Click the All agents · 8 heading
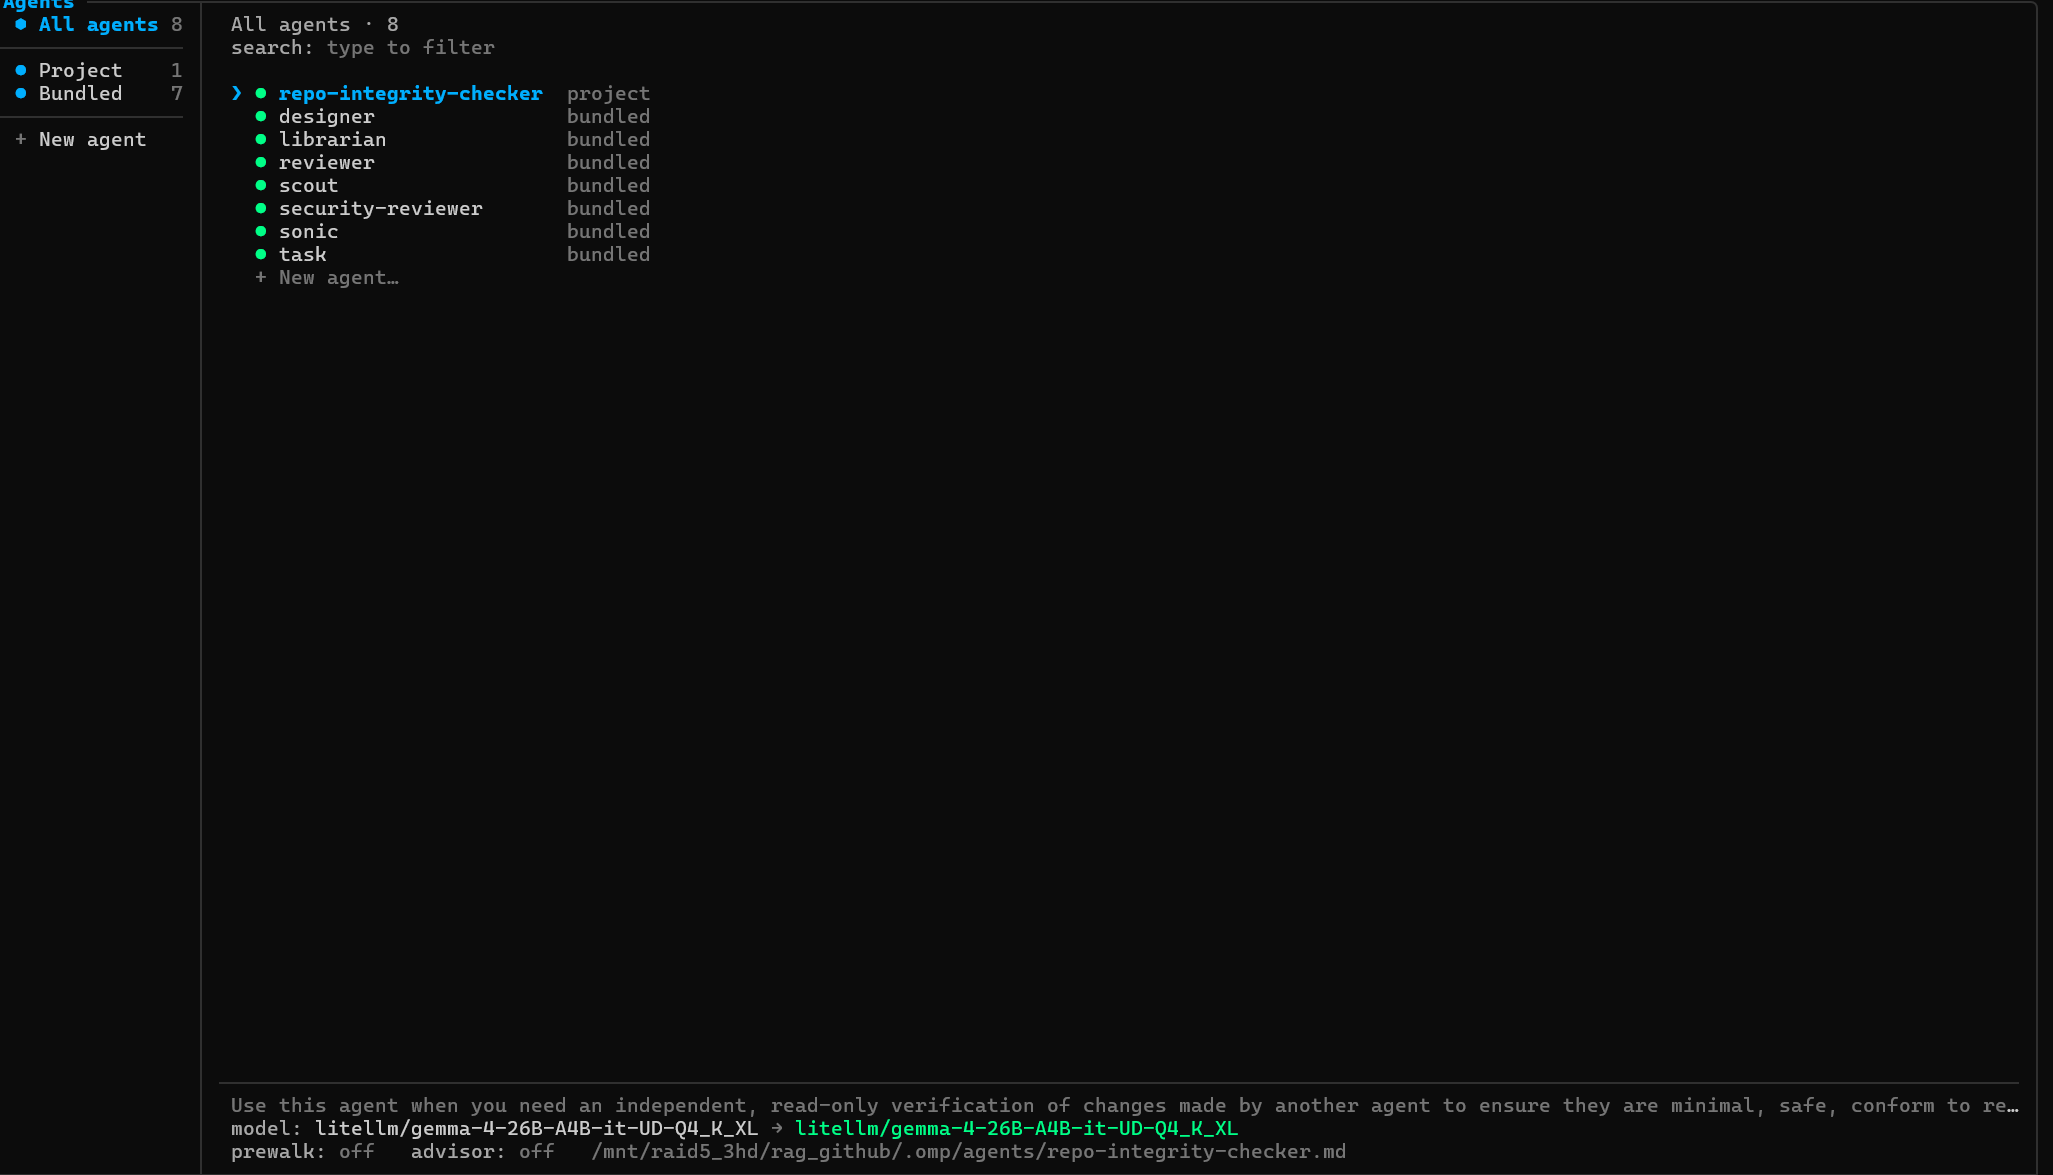2053x1175 pixels. [315, 24]
